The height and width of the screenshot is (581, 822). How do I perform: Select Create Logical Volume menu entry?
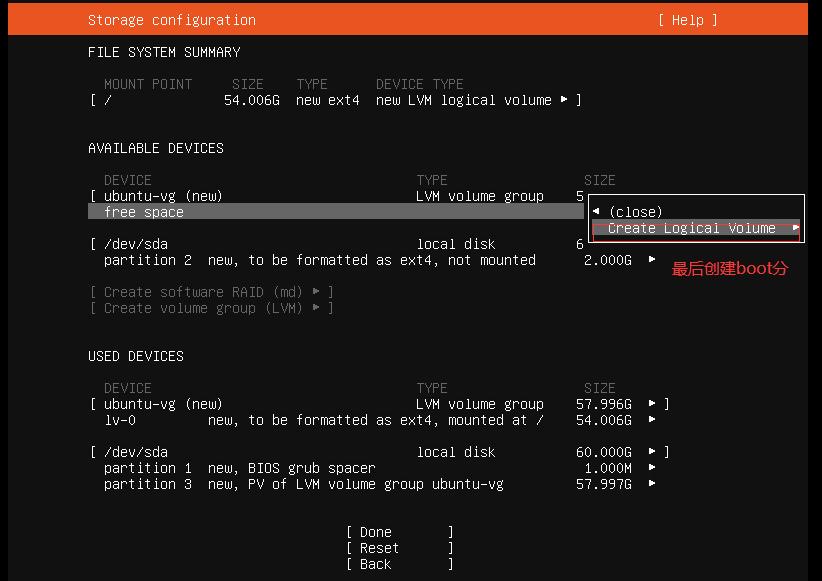click(x=691, y=228)
